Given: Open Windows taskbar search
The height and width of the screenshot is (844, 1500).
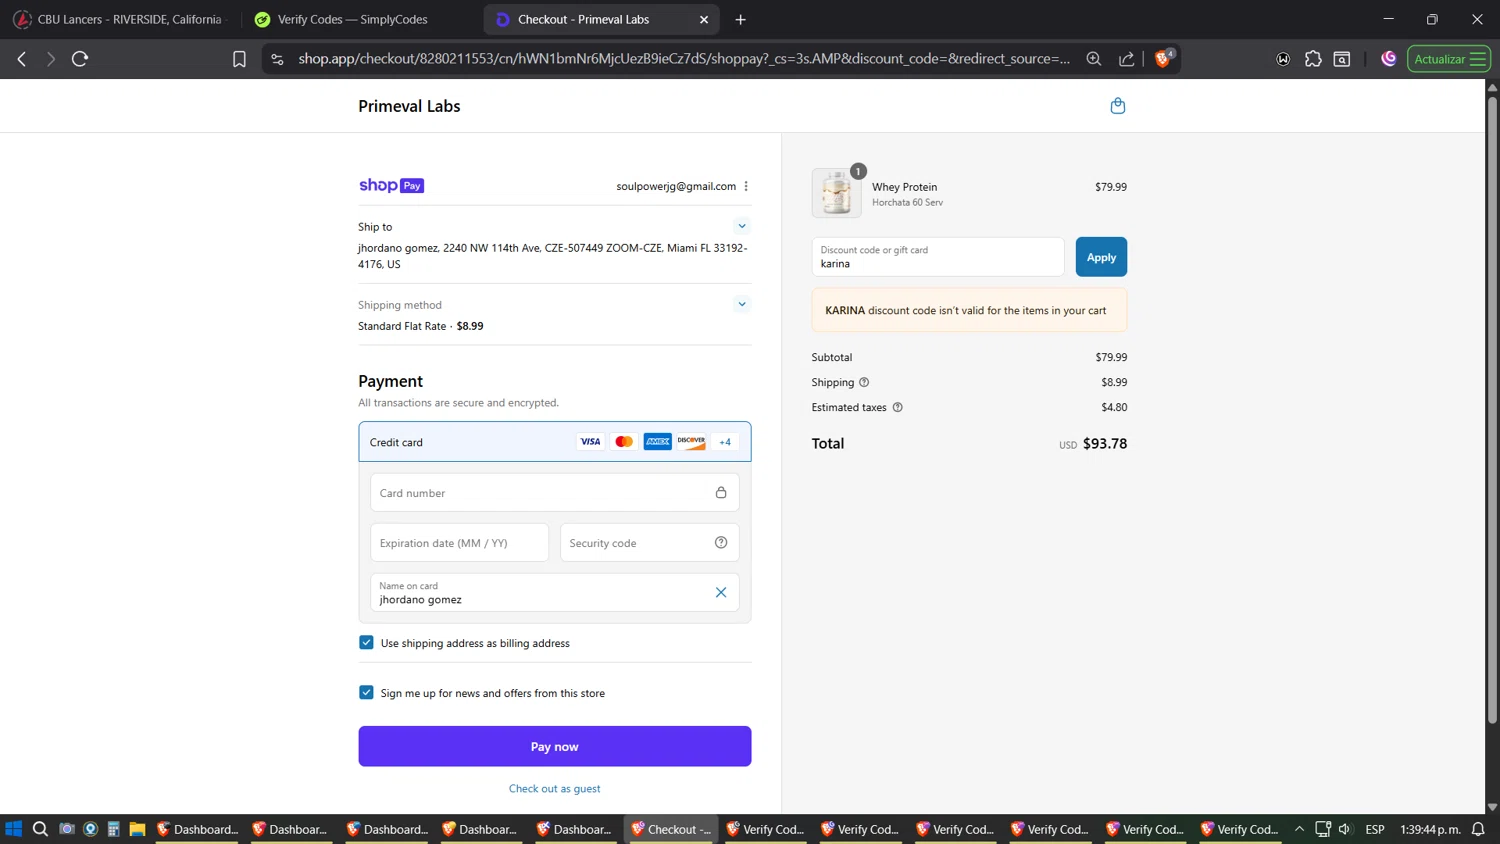Looking at the screenshot, I should 40,829.
